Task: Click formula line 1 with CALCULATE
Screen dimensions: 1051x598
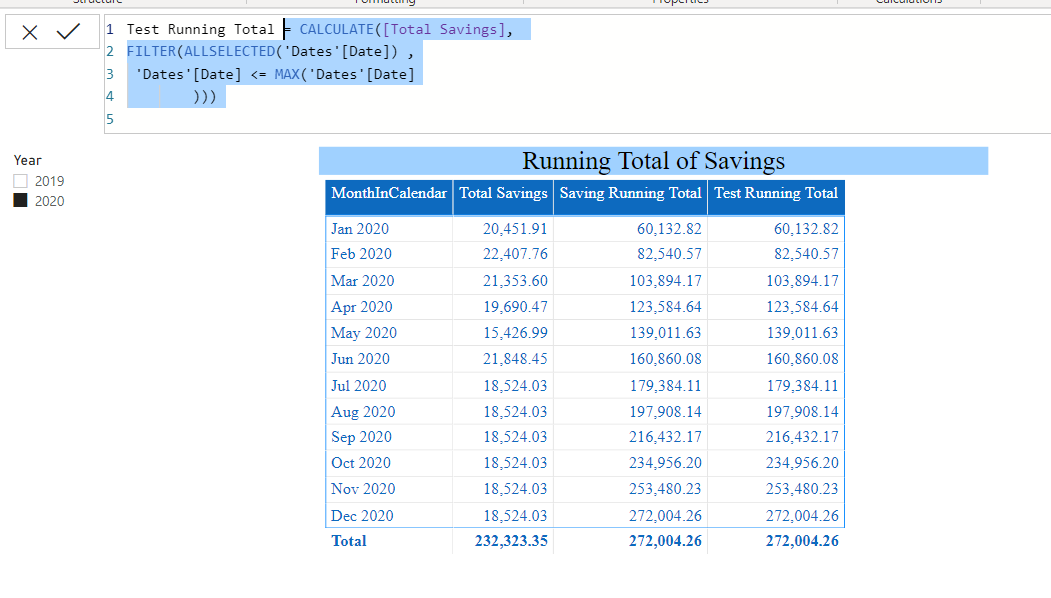Action: [x=320, y=29]
